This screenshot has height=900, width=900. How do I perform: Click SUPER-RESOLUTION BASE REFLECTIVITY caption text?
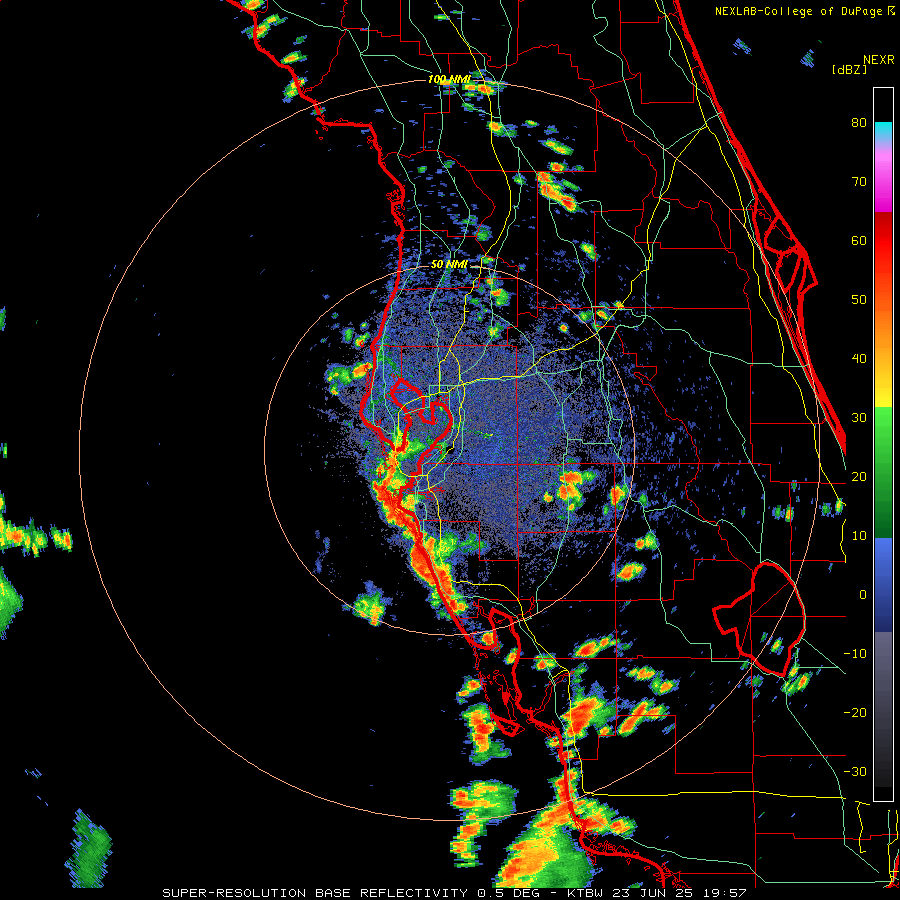[315, 893]
